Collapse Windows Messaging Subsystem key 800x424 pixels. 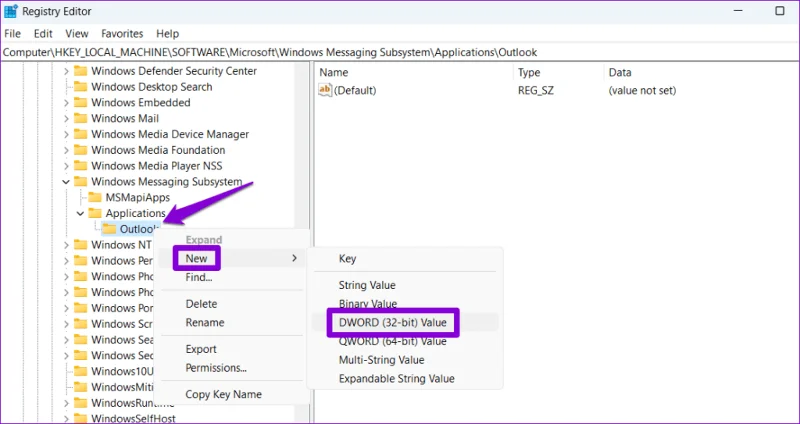66,182
